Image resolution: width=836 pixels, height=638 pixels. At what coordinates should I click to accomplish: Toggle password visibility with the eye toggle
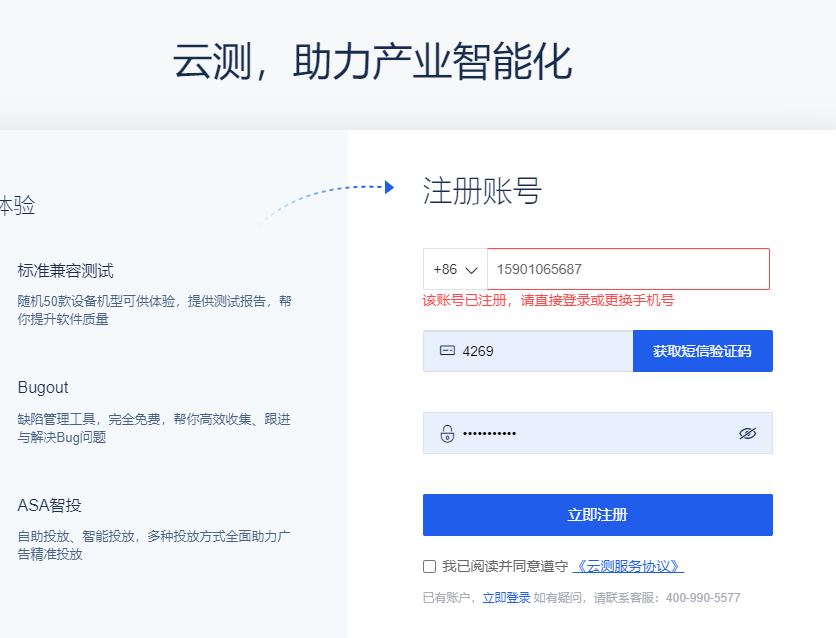coord(747,433)
